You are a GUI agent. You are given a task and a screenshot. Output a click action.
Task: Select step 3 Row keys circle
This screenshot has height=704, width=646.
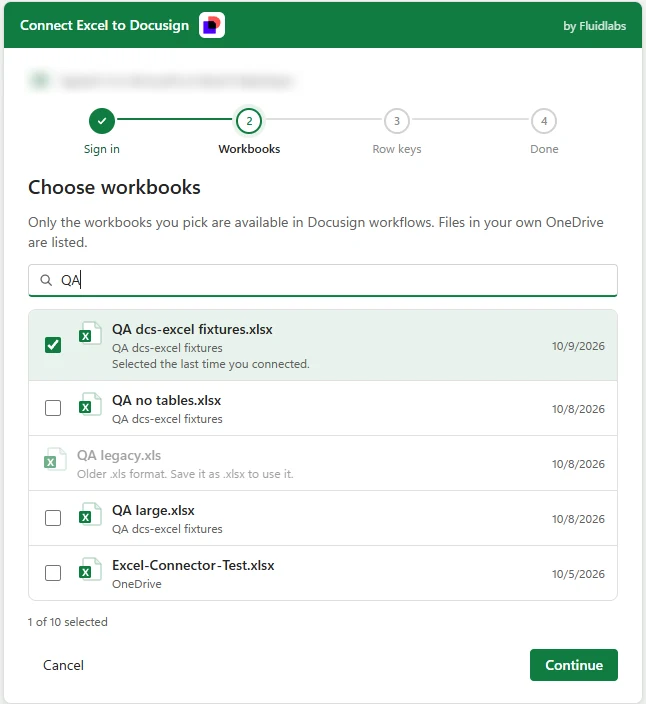coord(397,121)
